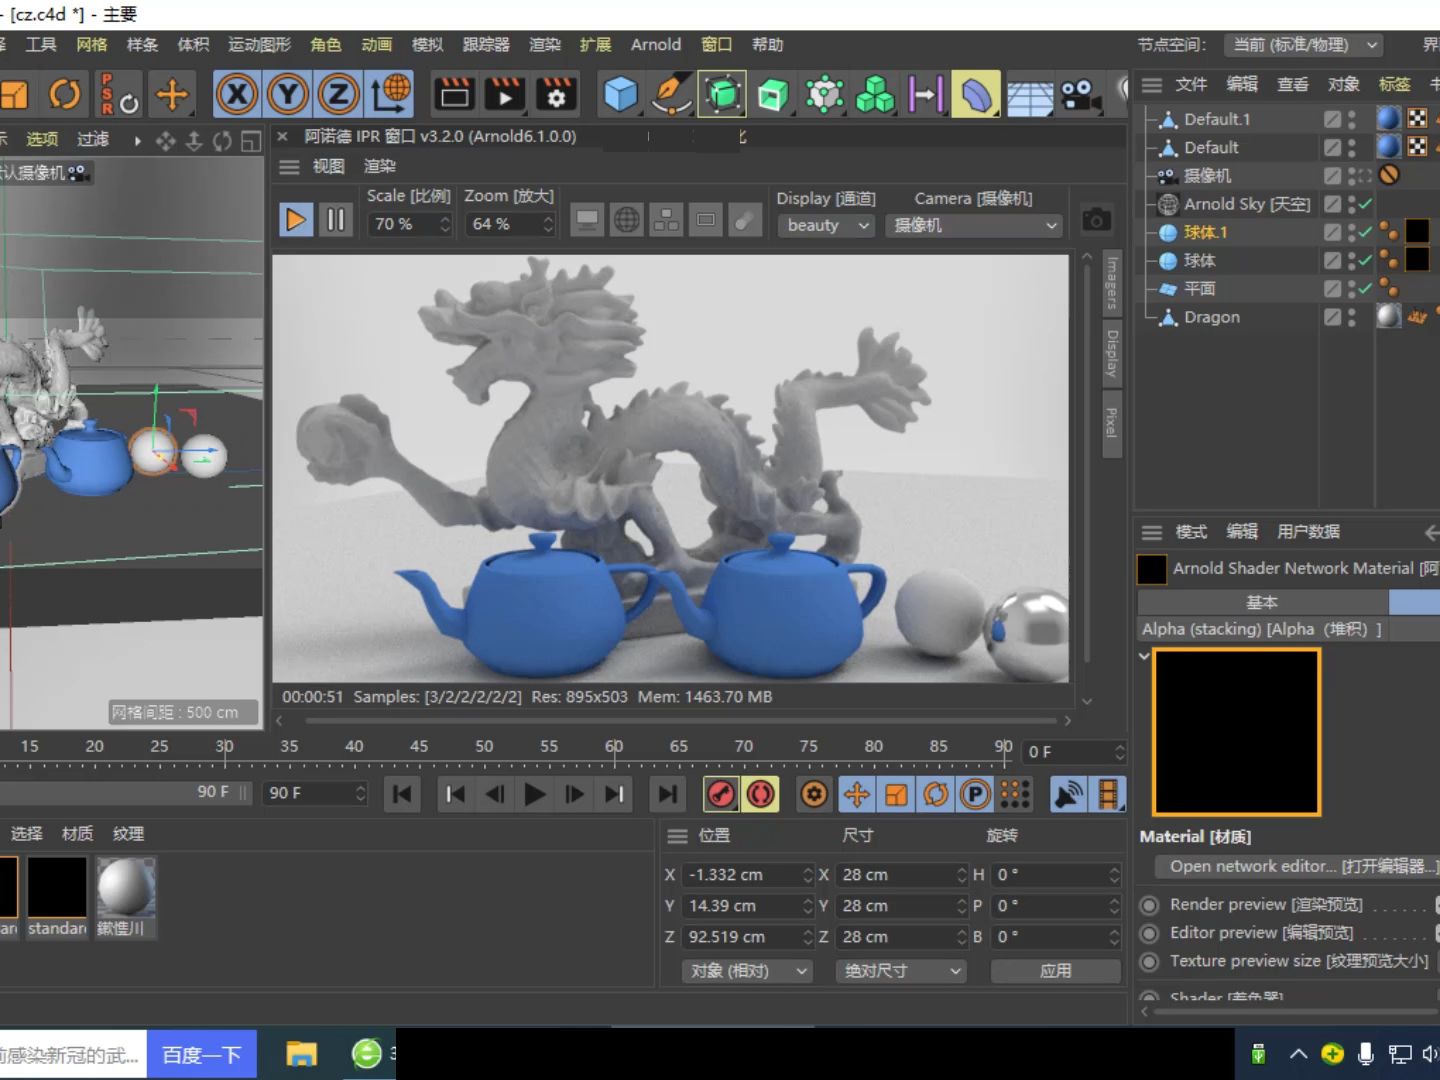
Task: Select the Render preview radio option
Action: [x=1150, y=905]
